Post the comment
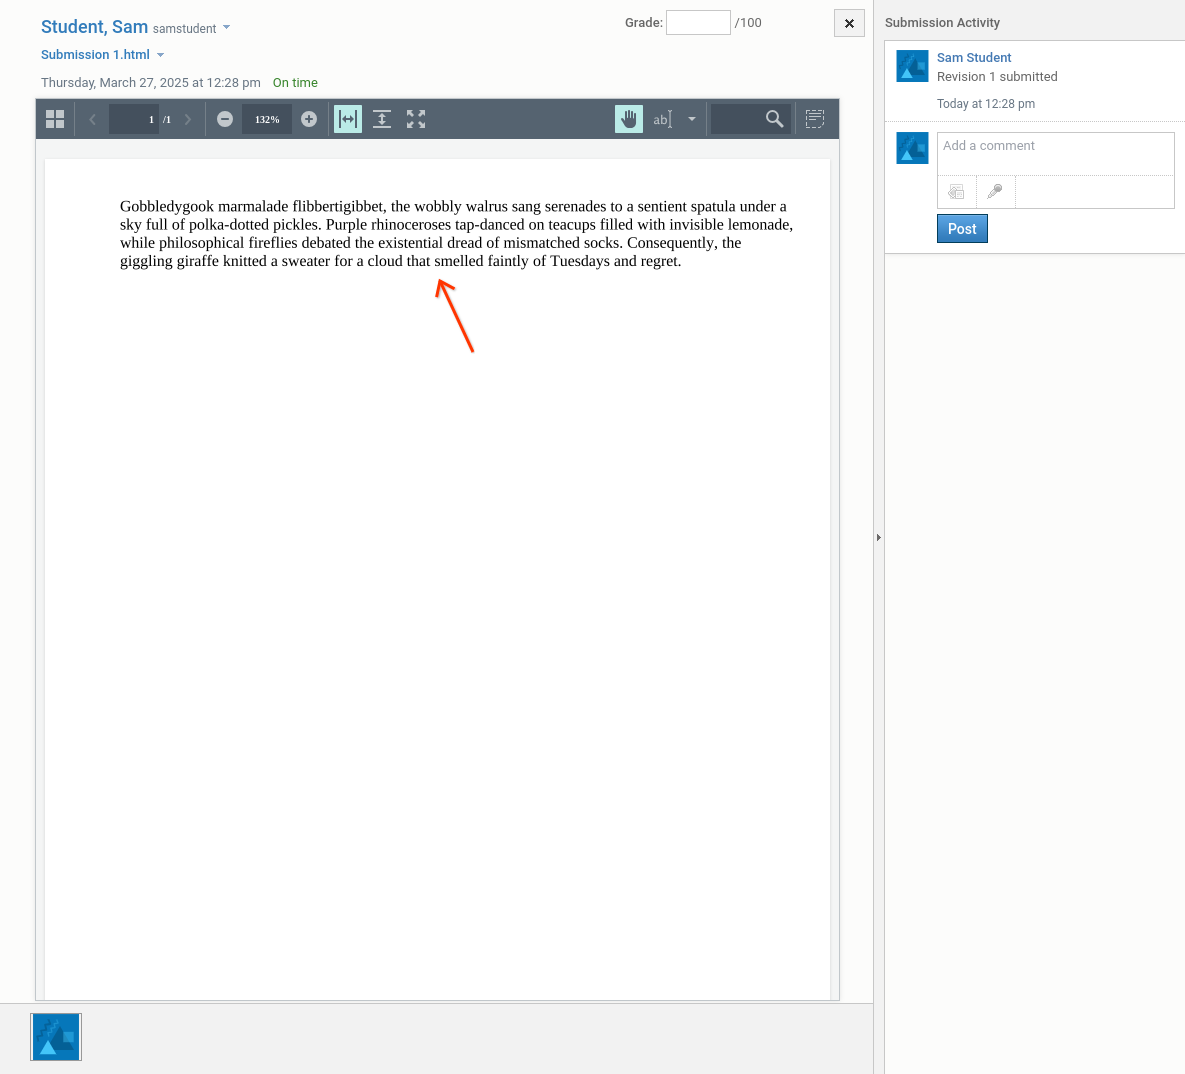 [x=962, y=229]
